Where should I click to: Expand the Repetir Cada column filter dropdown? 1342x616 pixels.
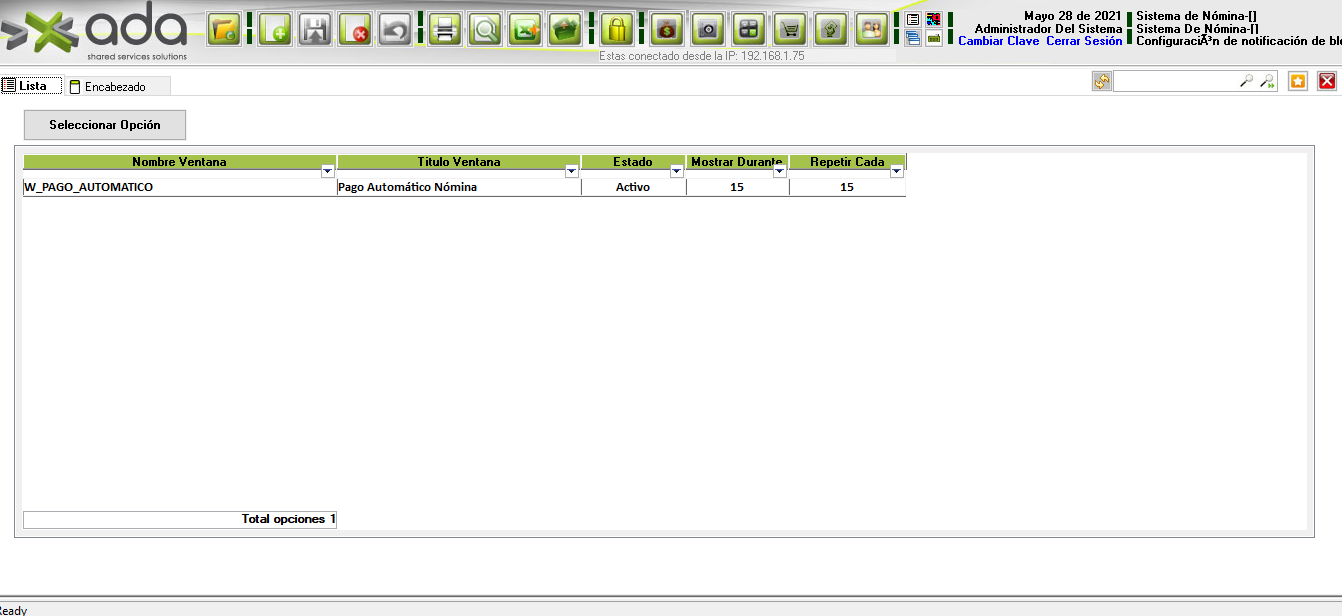pyautogui.click(x=896, y=172)
